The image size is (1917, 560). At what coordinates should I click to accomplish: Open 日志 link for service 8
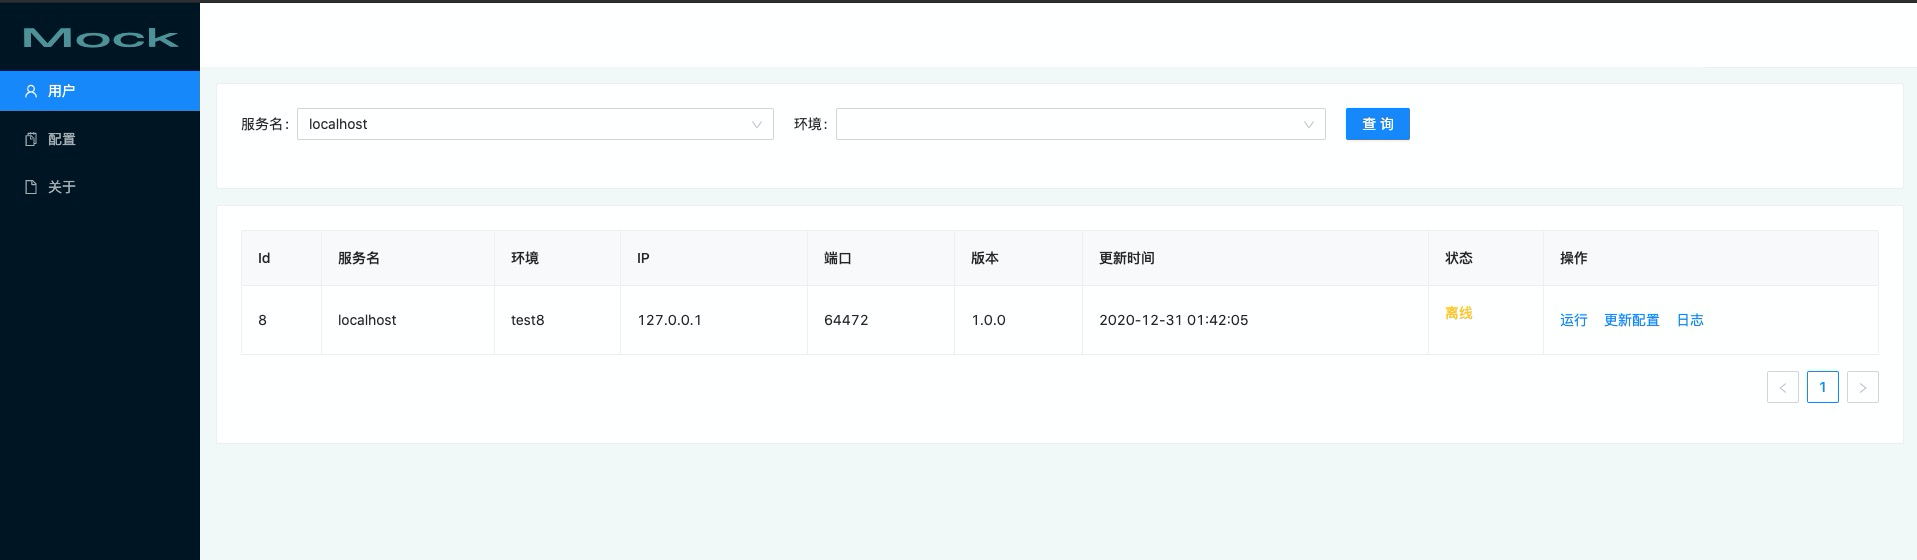pyautogui.click(x=1690, y=320)
